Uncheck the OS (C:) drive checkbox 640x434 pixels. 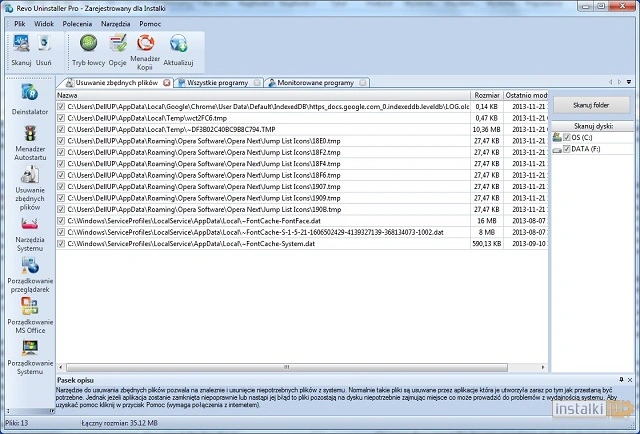tap(565, 137)
